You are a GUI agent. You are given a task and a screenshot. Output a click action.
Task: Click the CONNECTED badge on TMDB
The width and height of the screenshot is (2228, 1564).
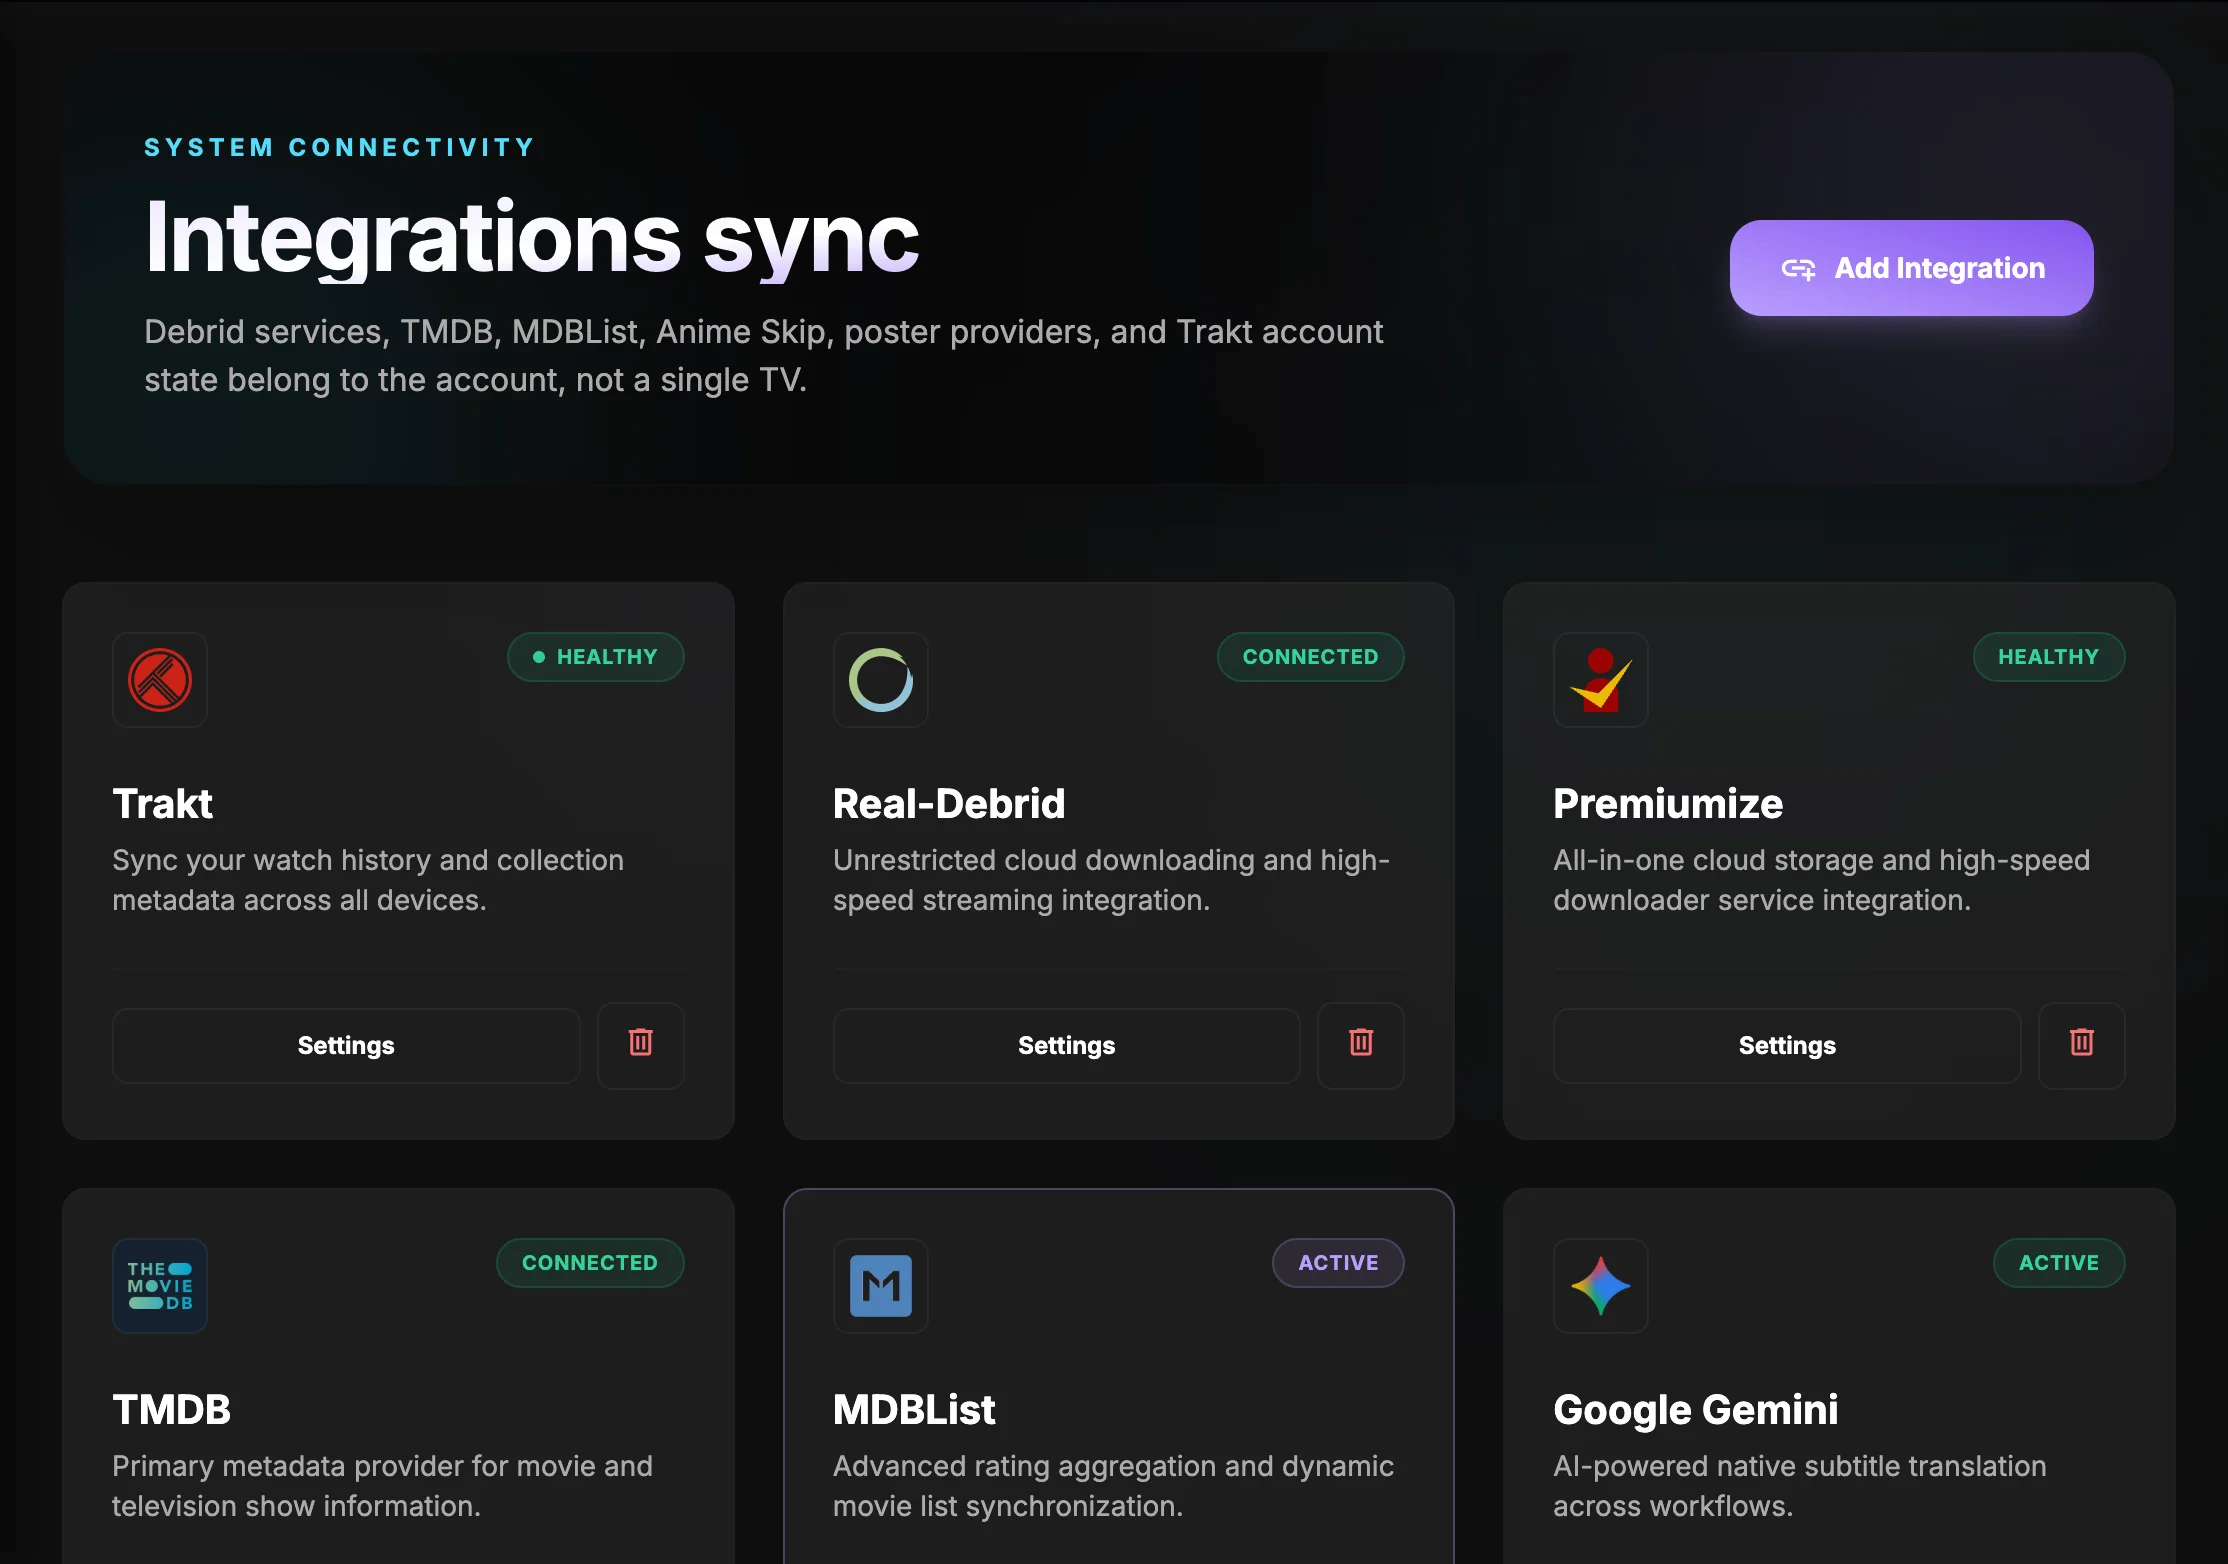point(589,1263)
